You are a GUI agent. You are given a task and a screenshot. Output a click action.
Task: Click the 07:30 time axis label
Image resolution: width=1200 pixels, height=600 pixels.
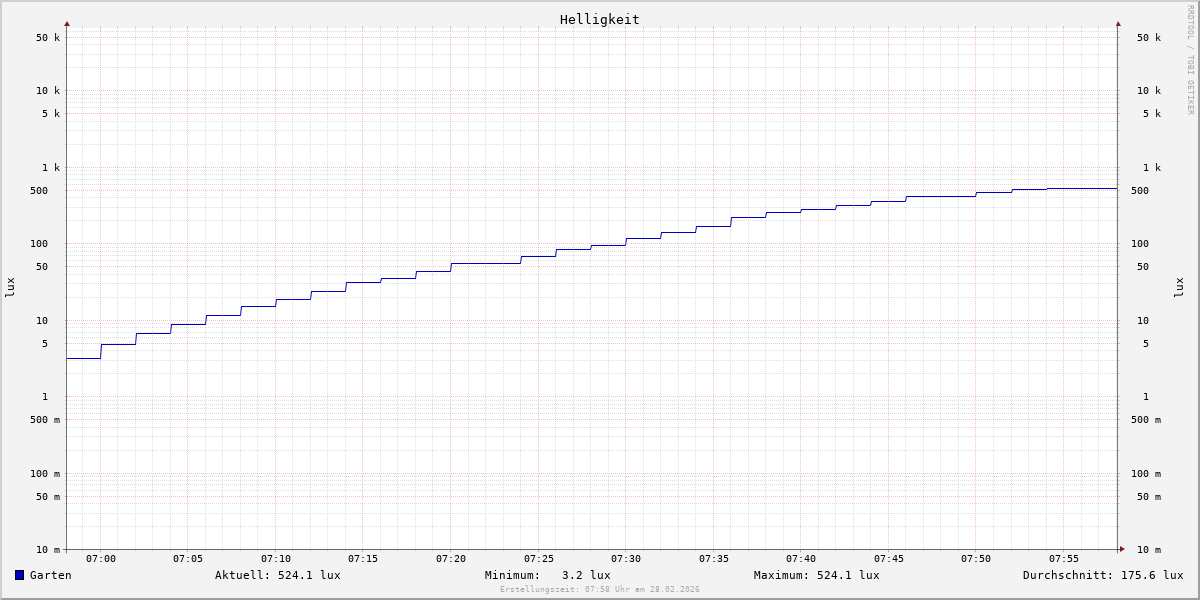coord(626,559)
